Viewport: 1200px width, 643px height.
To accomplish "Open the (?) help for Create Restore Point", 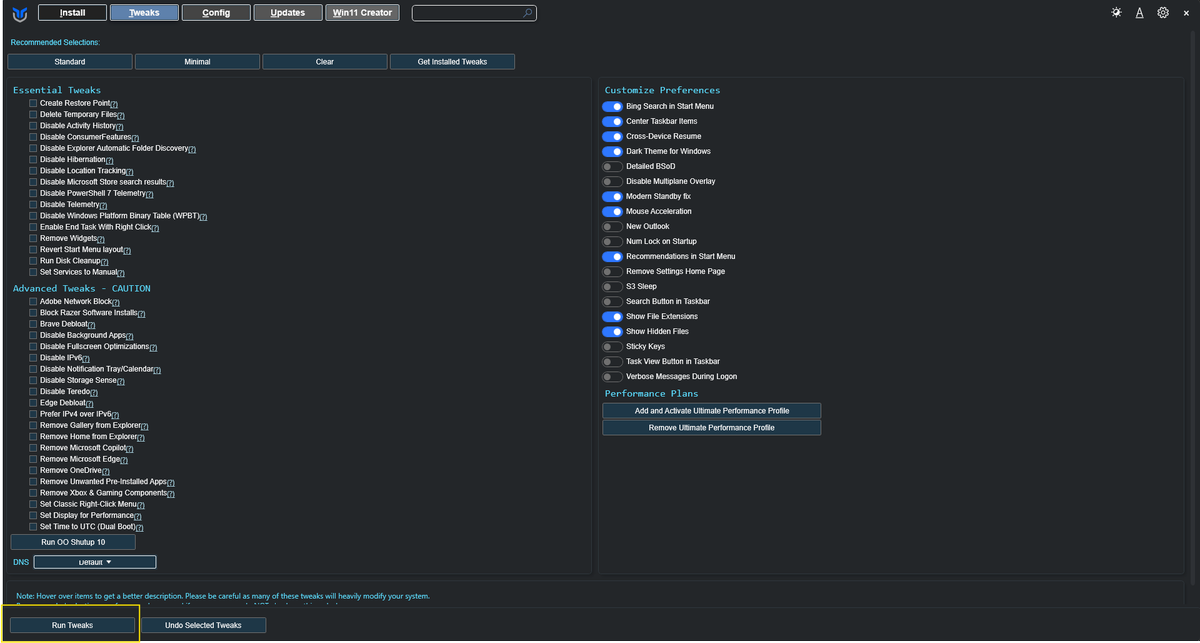I will pos(114,104).
